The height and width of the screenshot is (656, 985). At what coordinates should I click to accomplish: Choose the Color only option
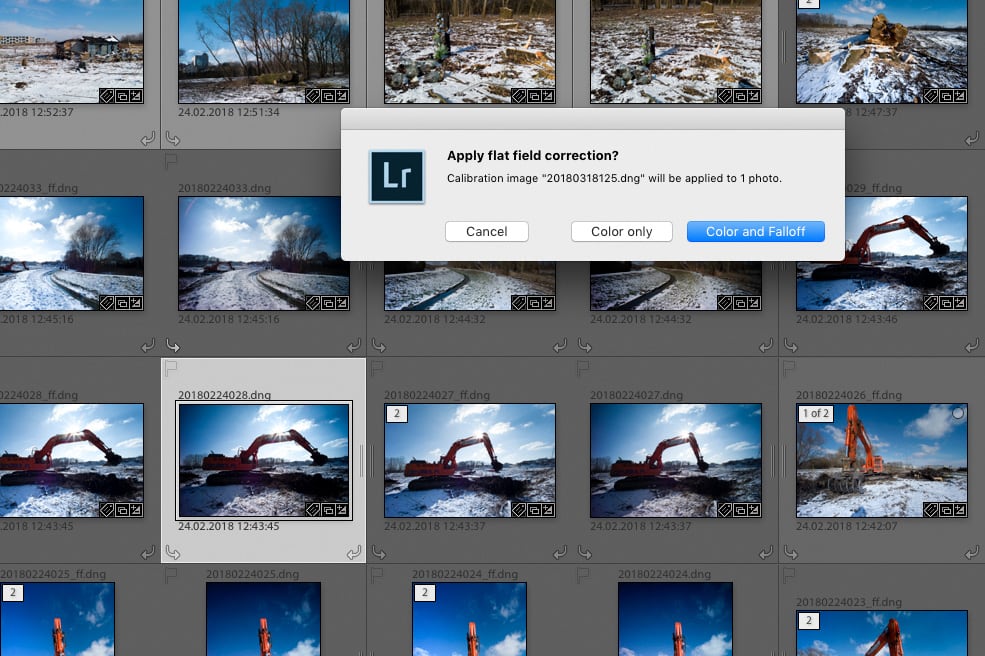click(621, 231)
